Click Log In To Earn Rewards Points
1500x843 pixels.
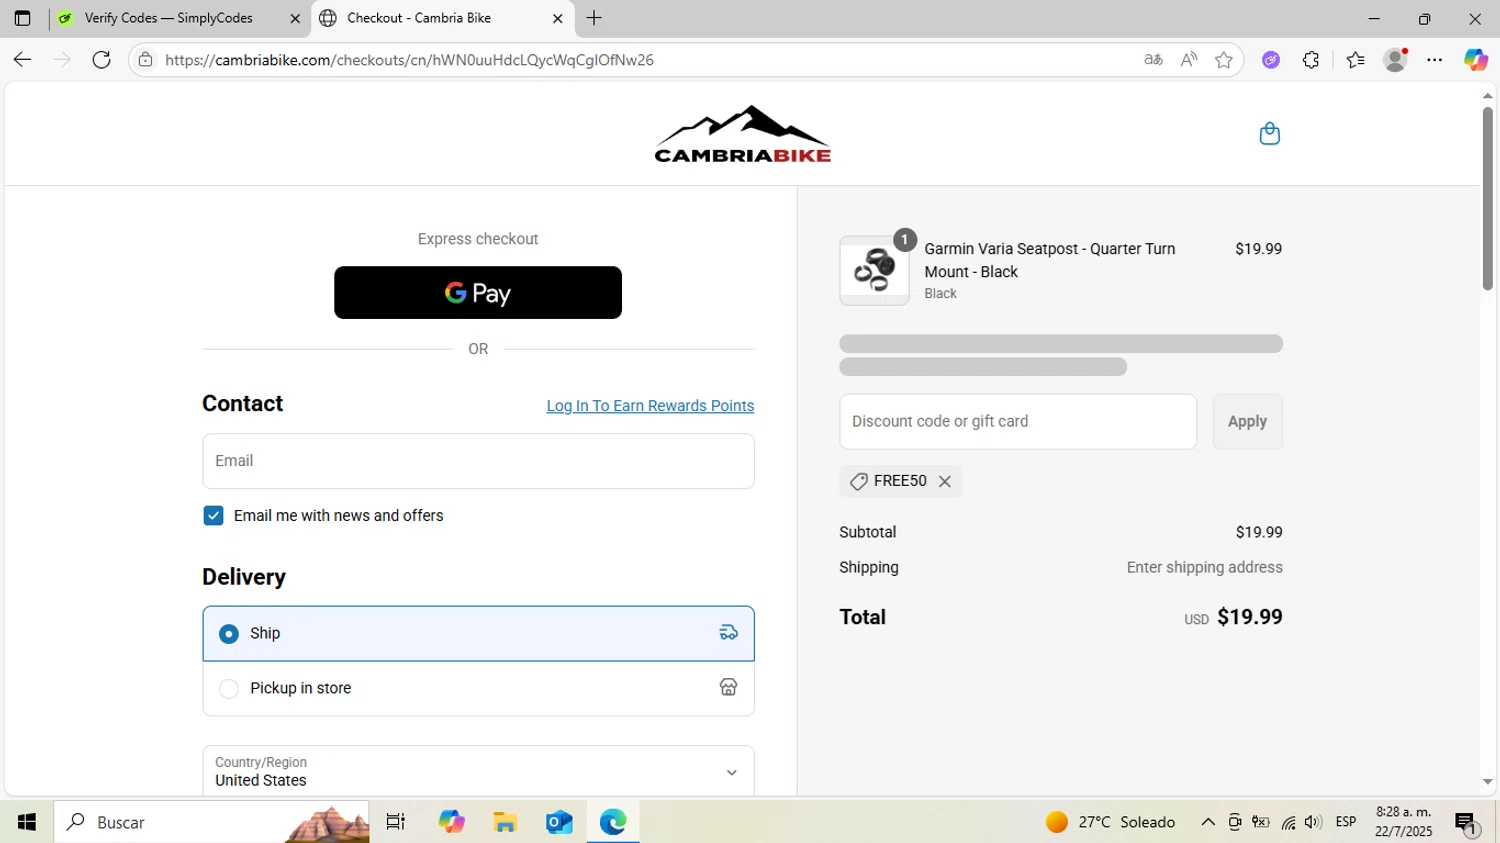[650, 406]
